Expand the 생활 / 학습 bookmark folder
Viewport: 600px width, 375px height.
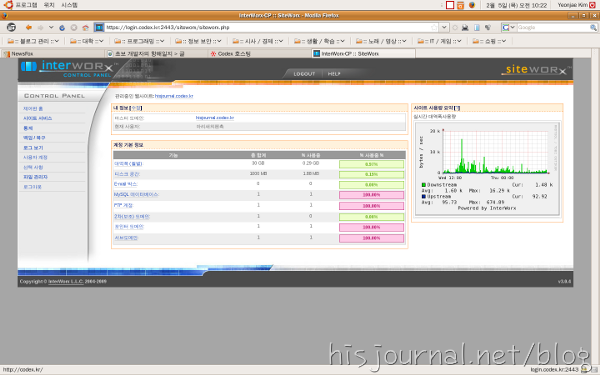tap(320, 41)
